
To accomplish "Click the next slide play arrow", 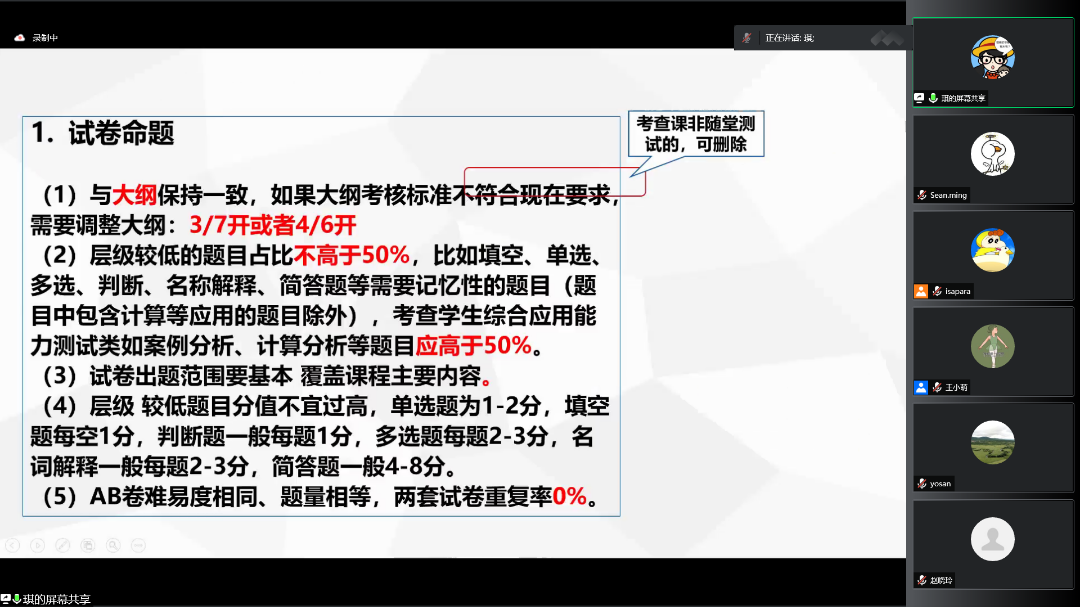I will [38, 545].
